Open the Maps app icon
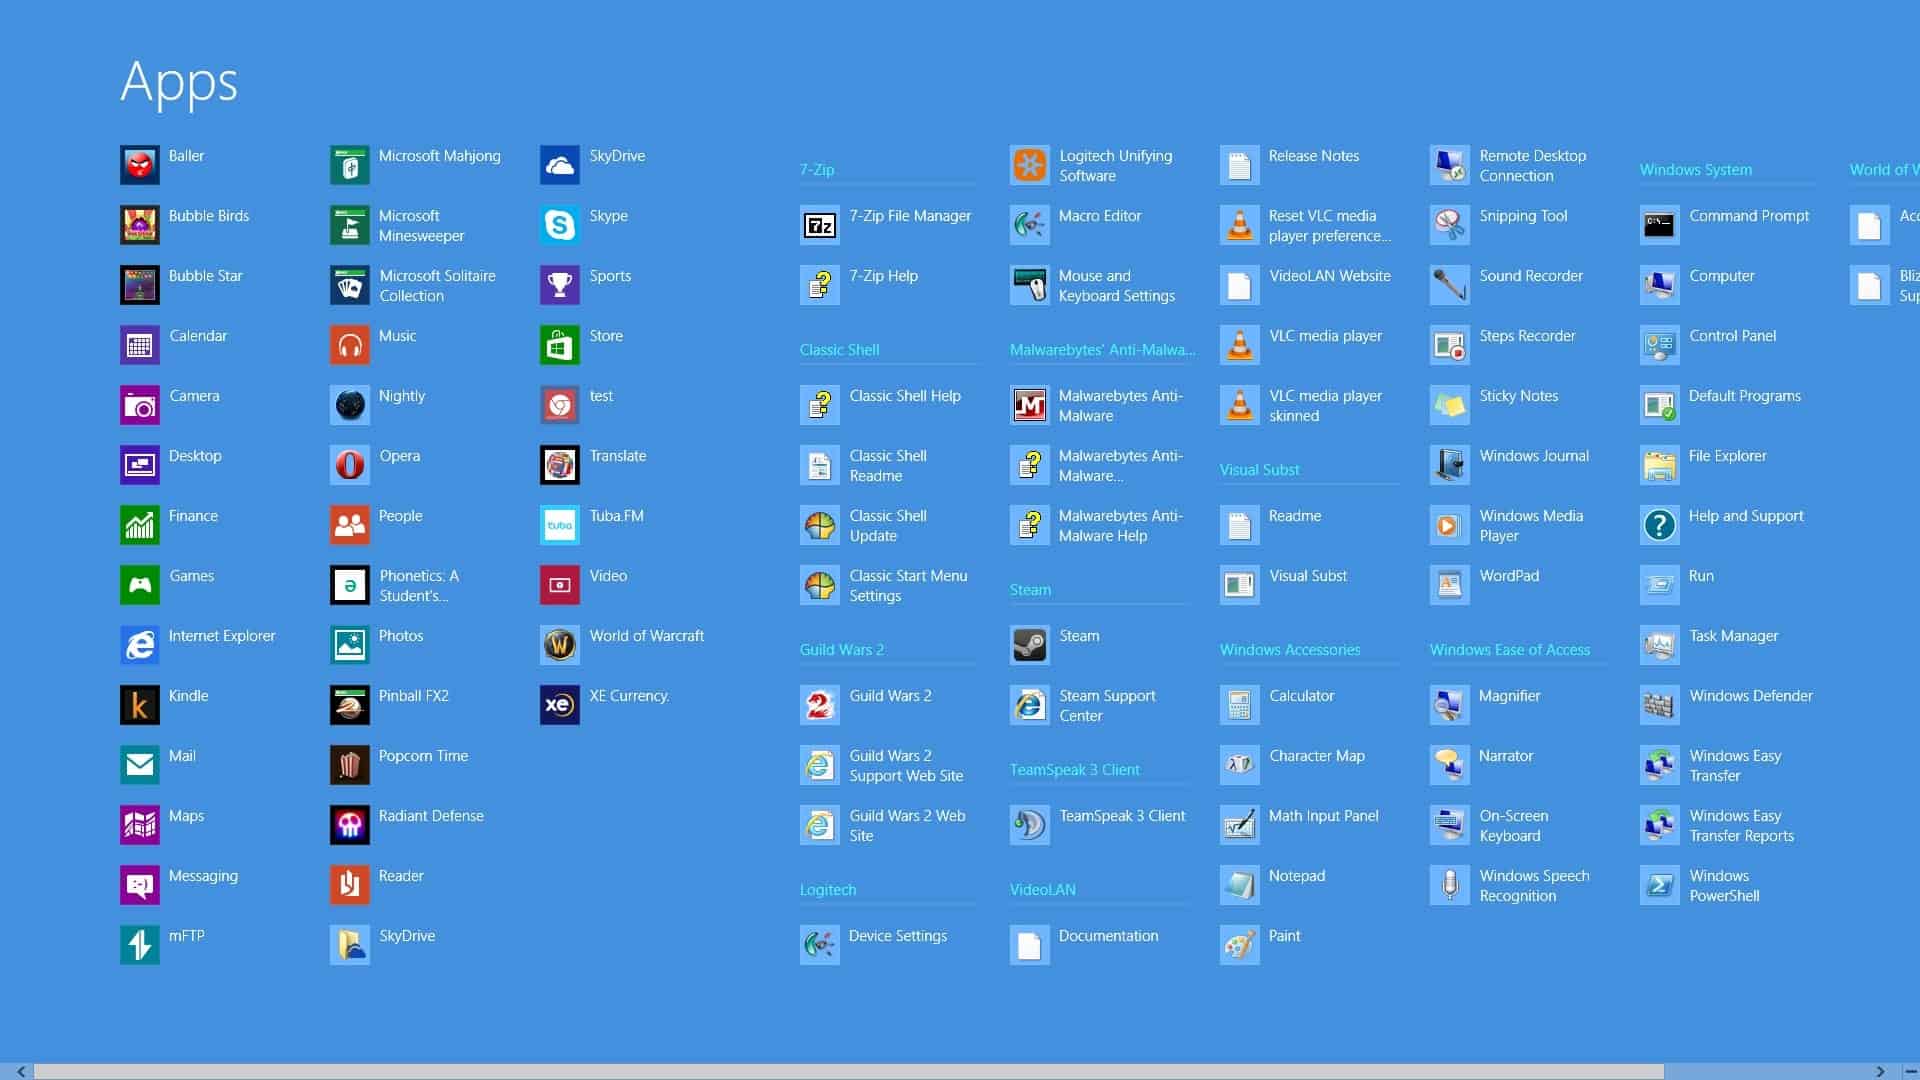The image size is (1920, 1080). pyautogui.click(x=140, y=825)
